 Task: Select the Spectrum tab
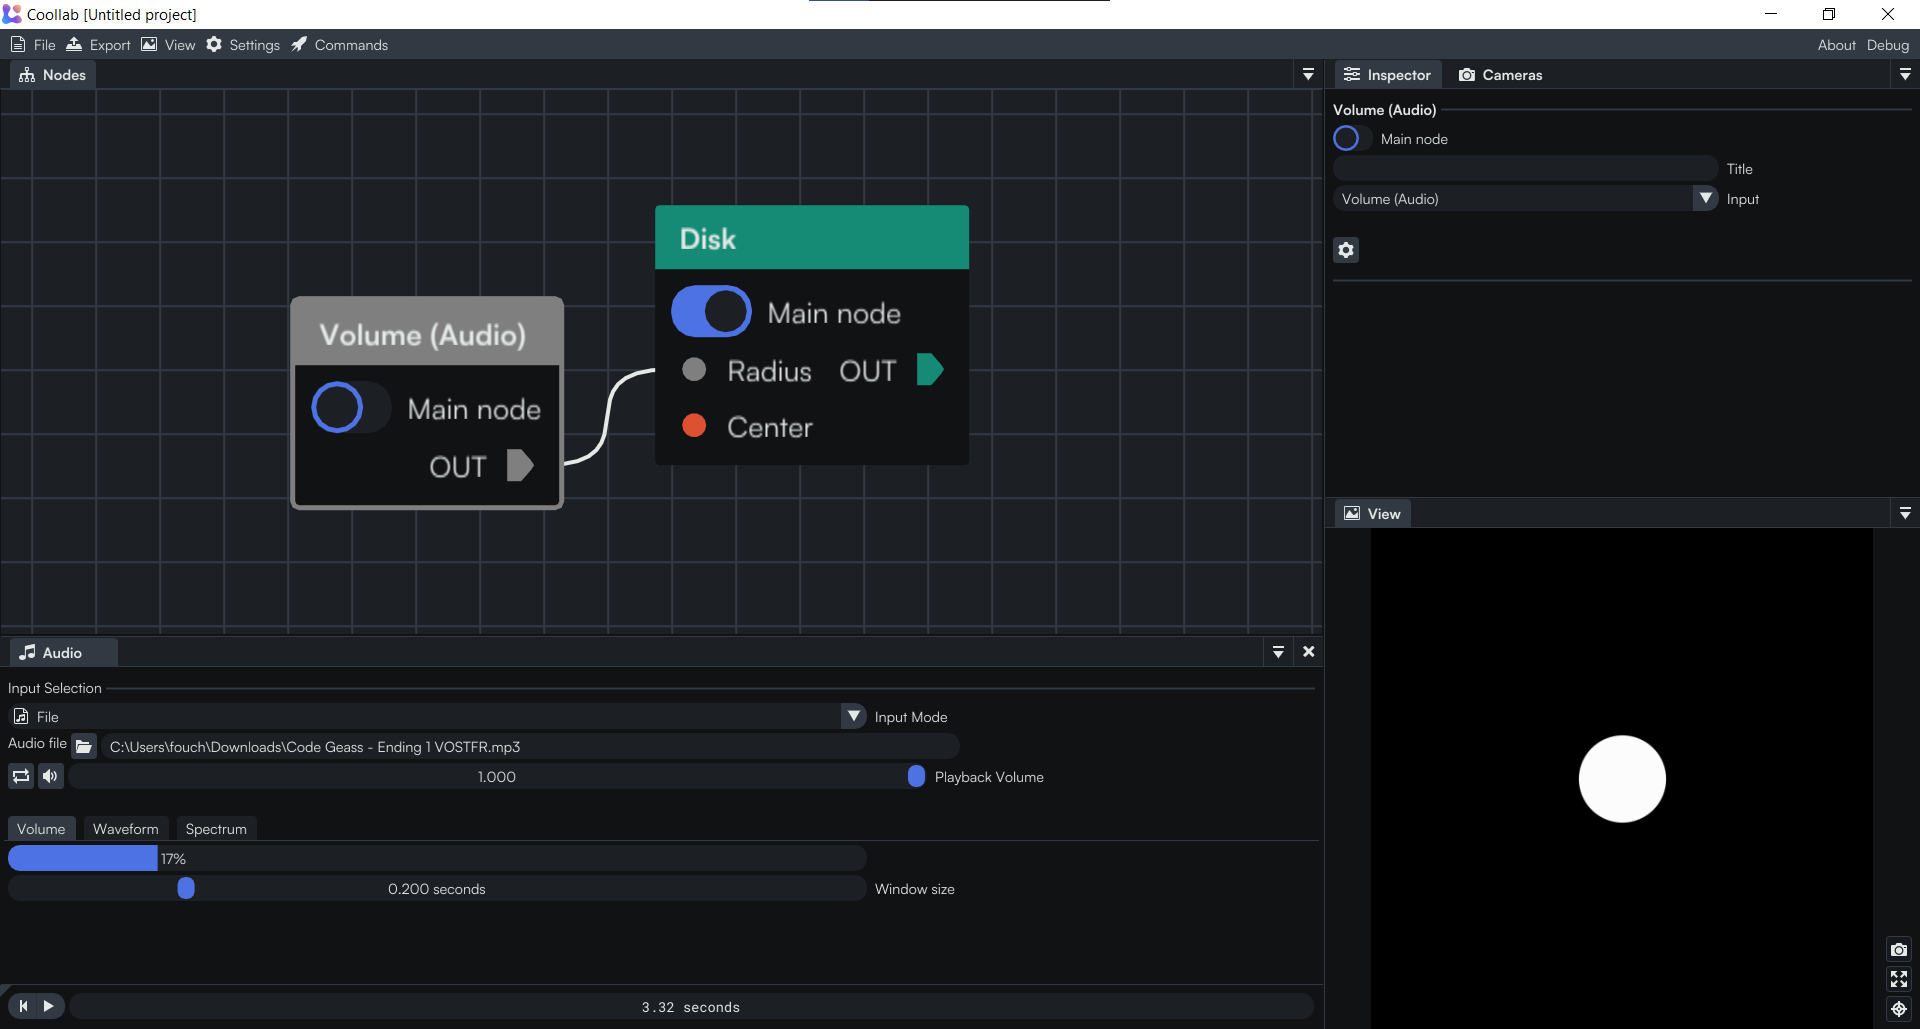coord(216,829)
